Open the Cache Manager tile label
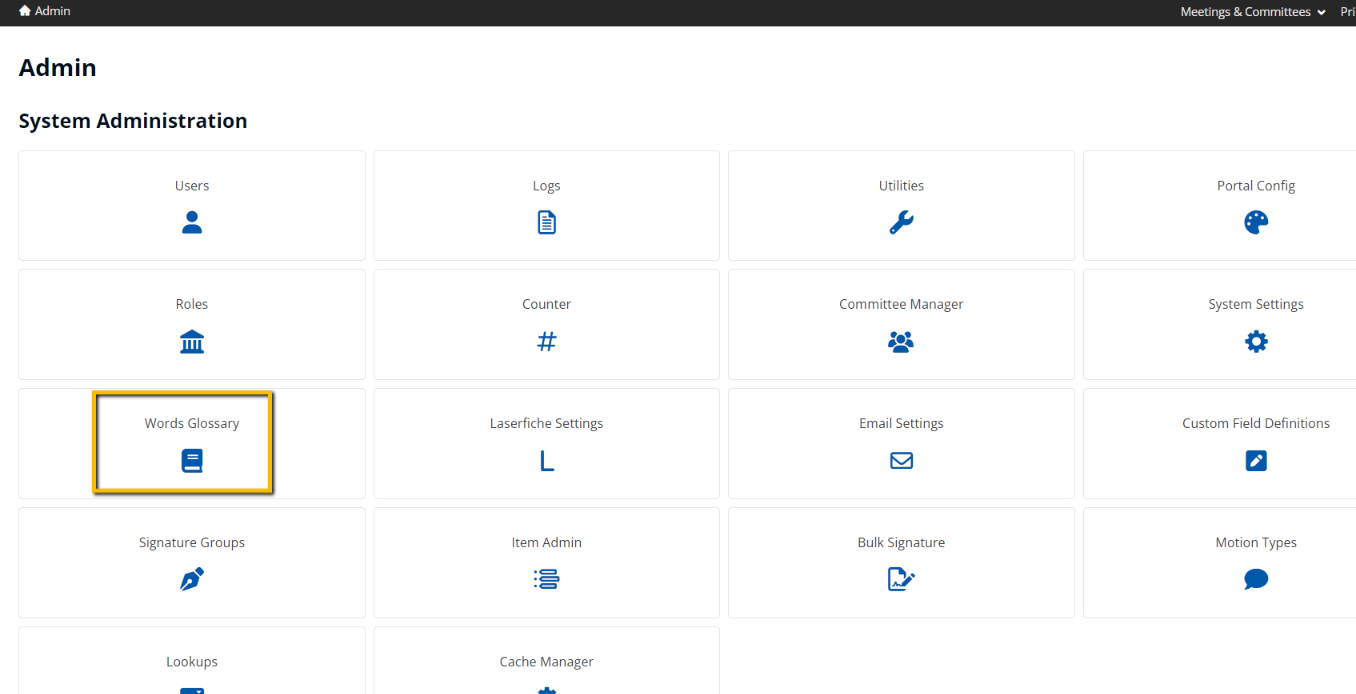Viewport: 1356px width, 694px height. [546, 661]
